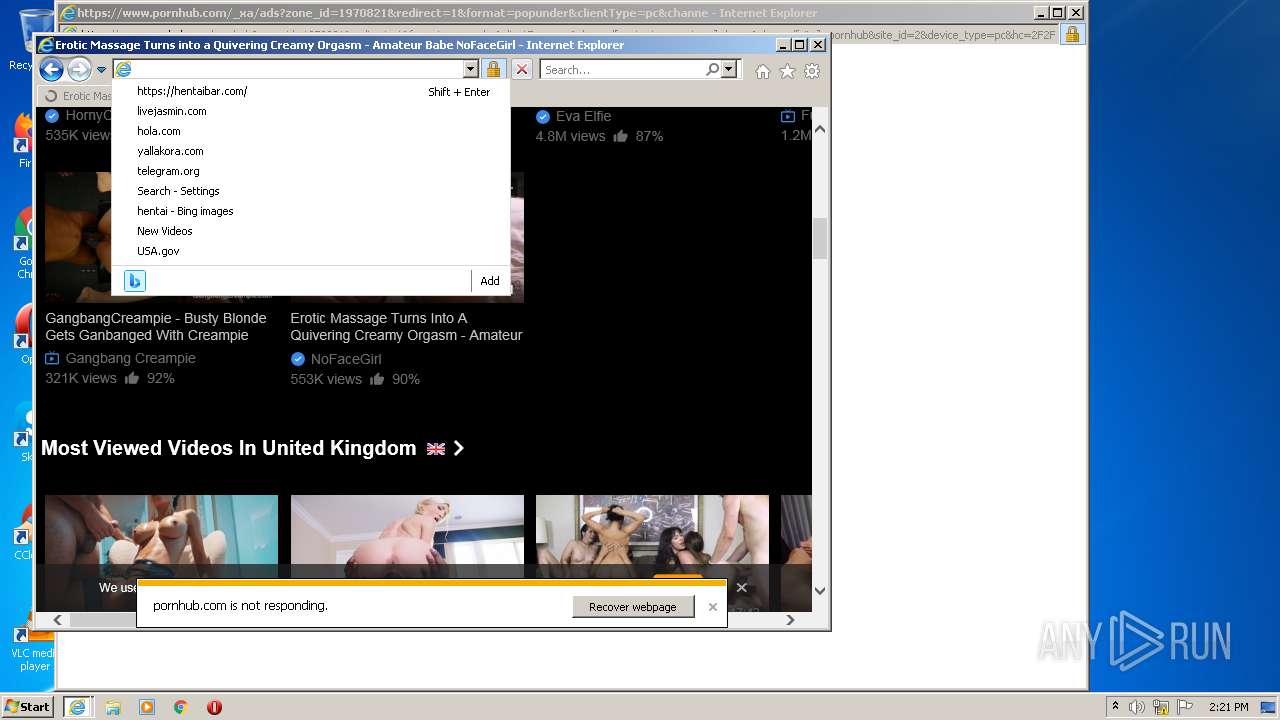Click lock icon in background IE window
The width and height of the screenshot is (1280, 720).
[1072, 35]
